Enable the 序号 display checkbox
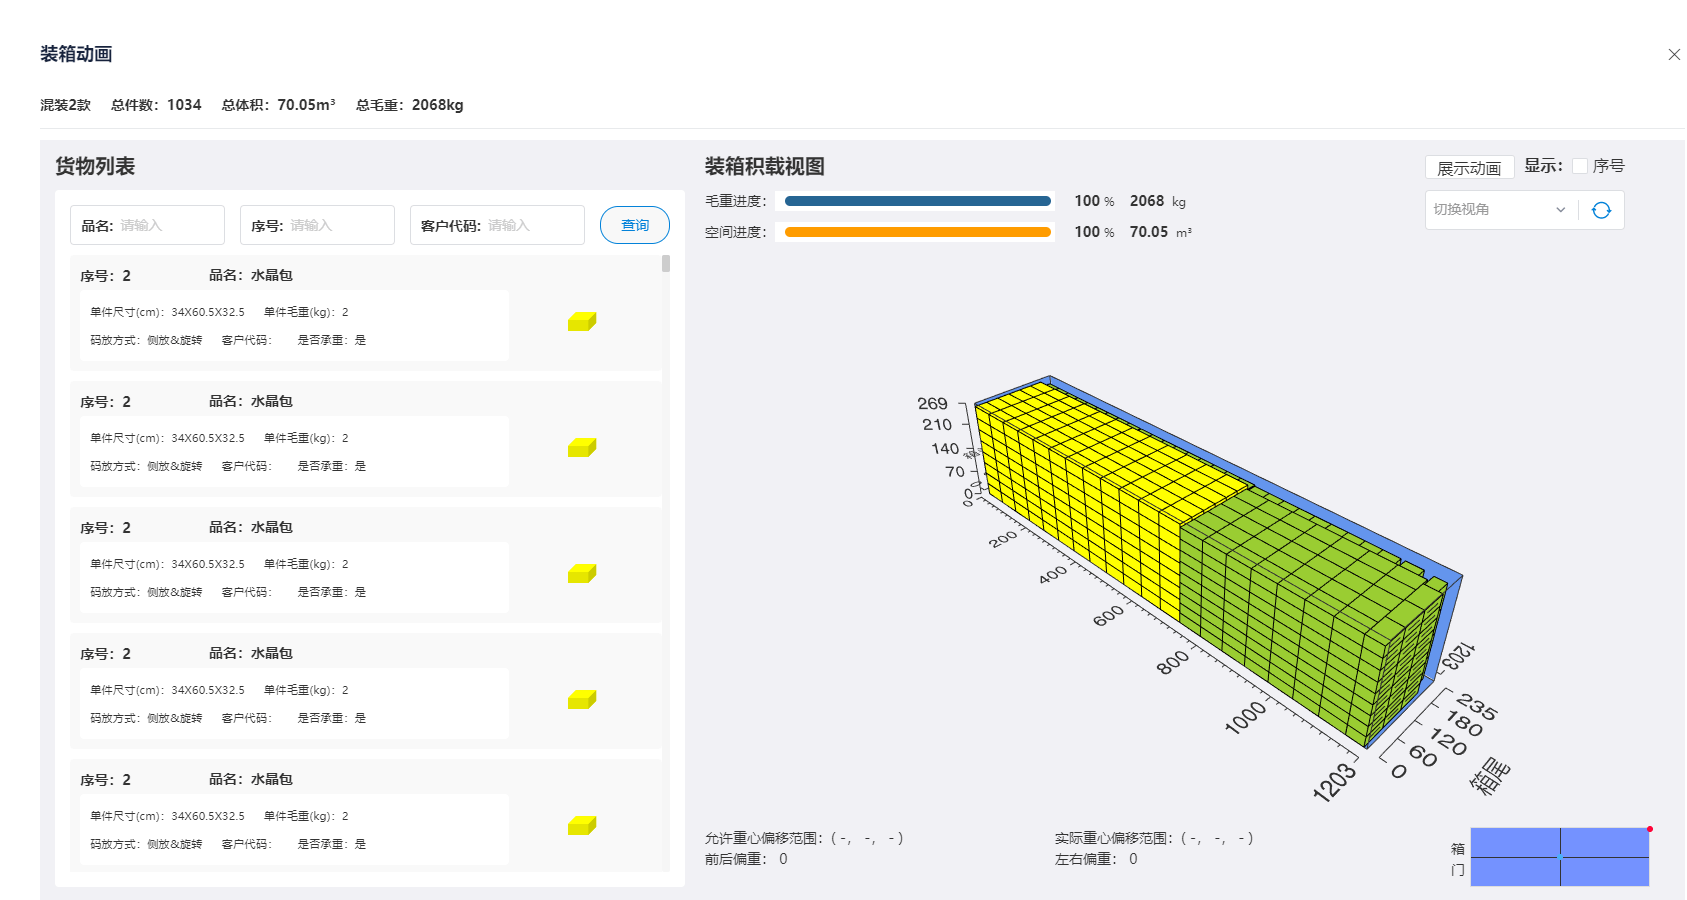 (1580, 166)
